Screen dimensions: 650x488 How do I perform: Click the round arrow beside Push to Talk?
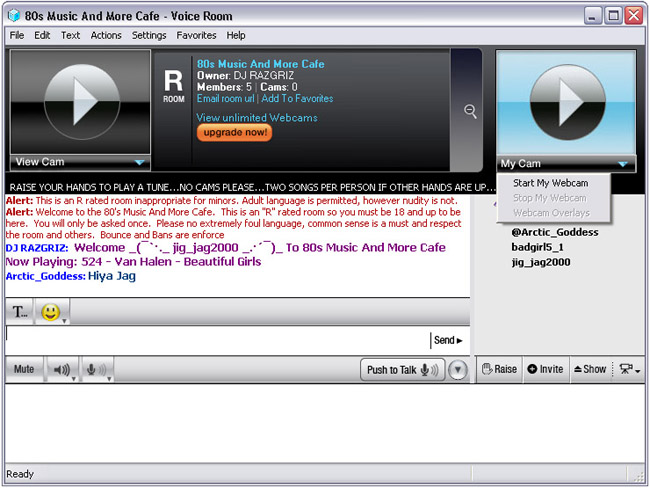[x=457, y=370]
